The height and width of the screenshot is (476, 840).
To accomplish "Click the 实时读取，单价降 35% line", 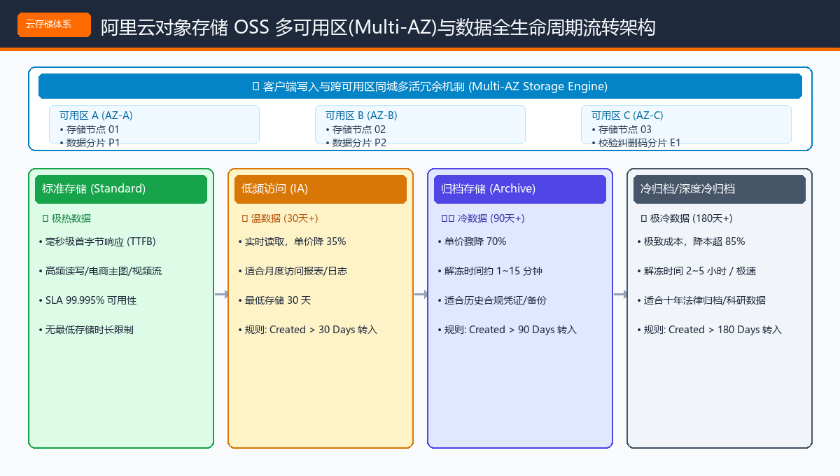I will click(x=292, y=241).
